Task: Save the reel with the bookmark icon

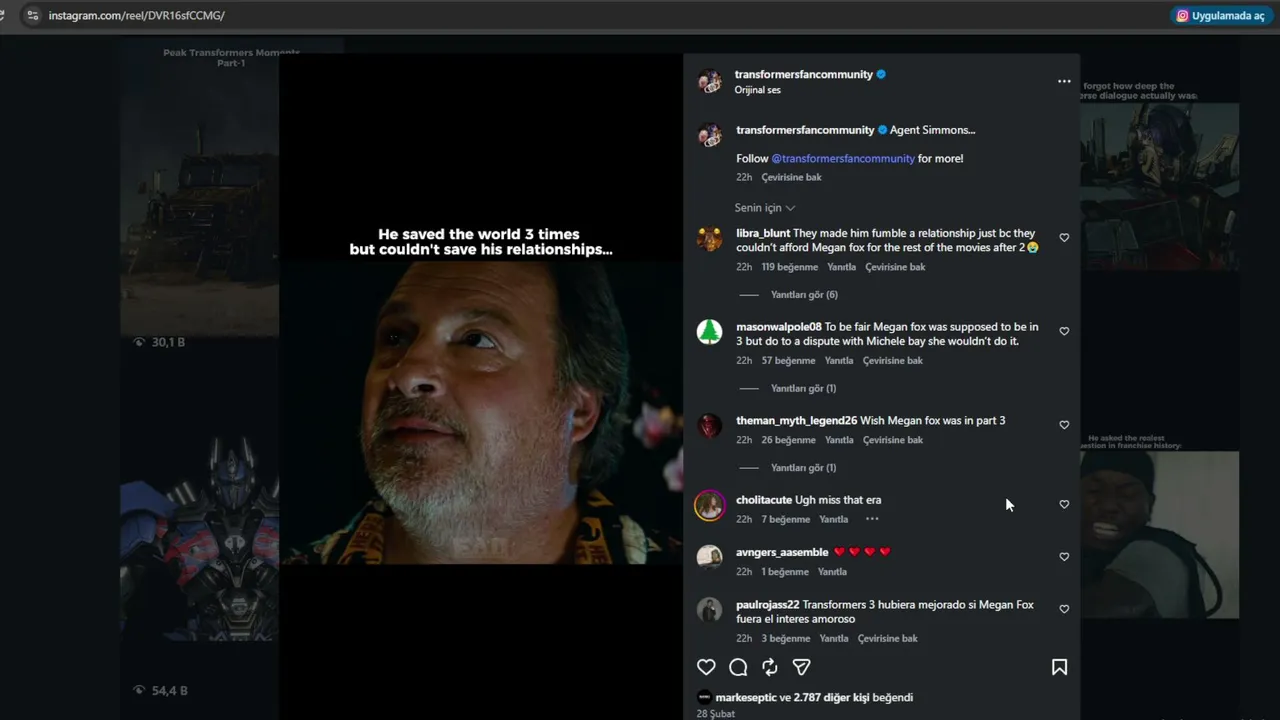Action: (1059, 667)
